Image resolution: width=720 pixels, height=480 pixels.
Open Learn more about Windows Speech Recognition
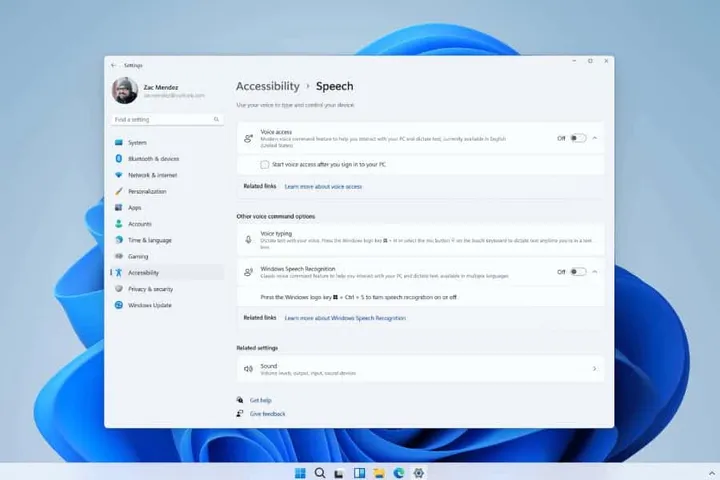click(x=345, y=318)
